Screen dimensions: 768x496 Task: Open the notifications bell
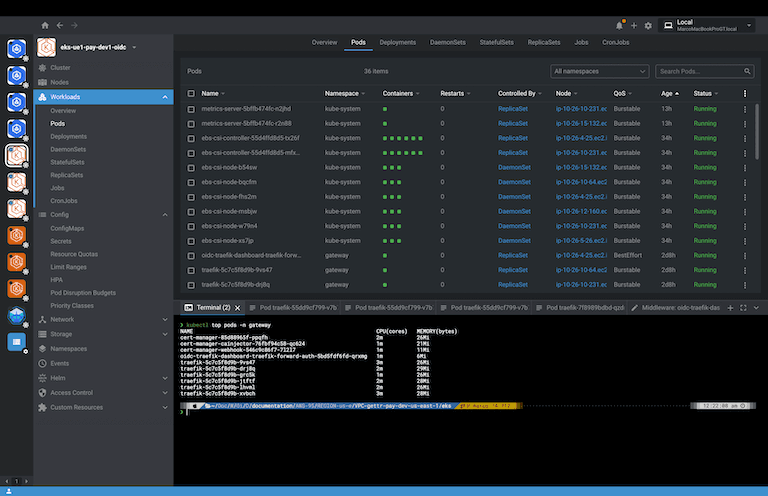[x=620, y=25]
